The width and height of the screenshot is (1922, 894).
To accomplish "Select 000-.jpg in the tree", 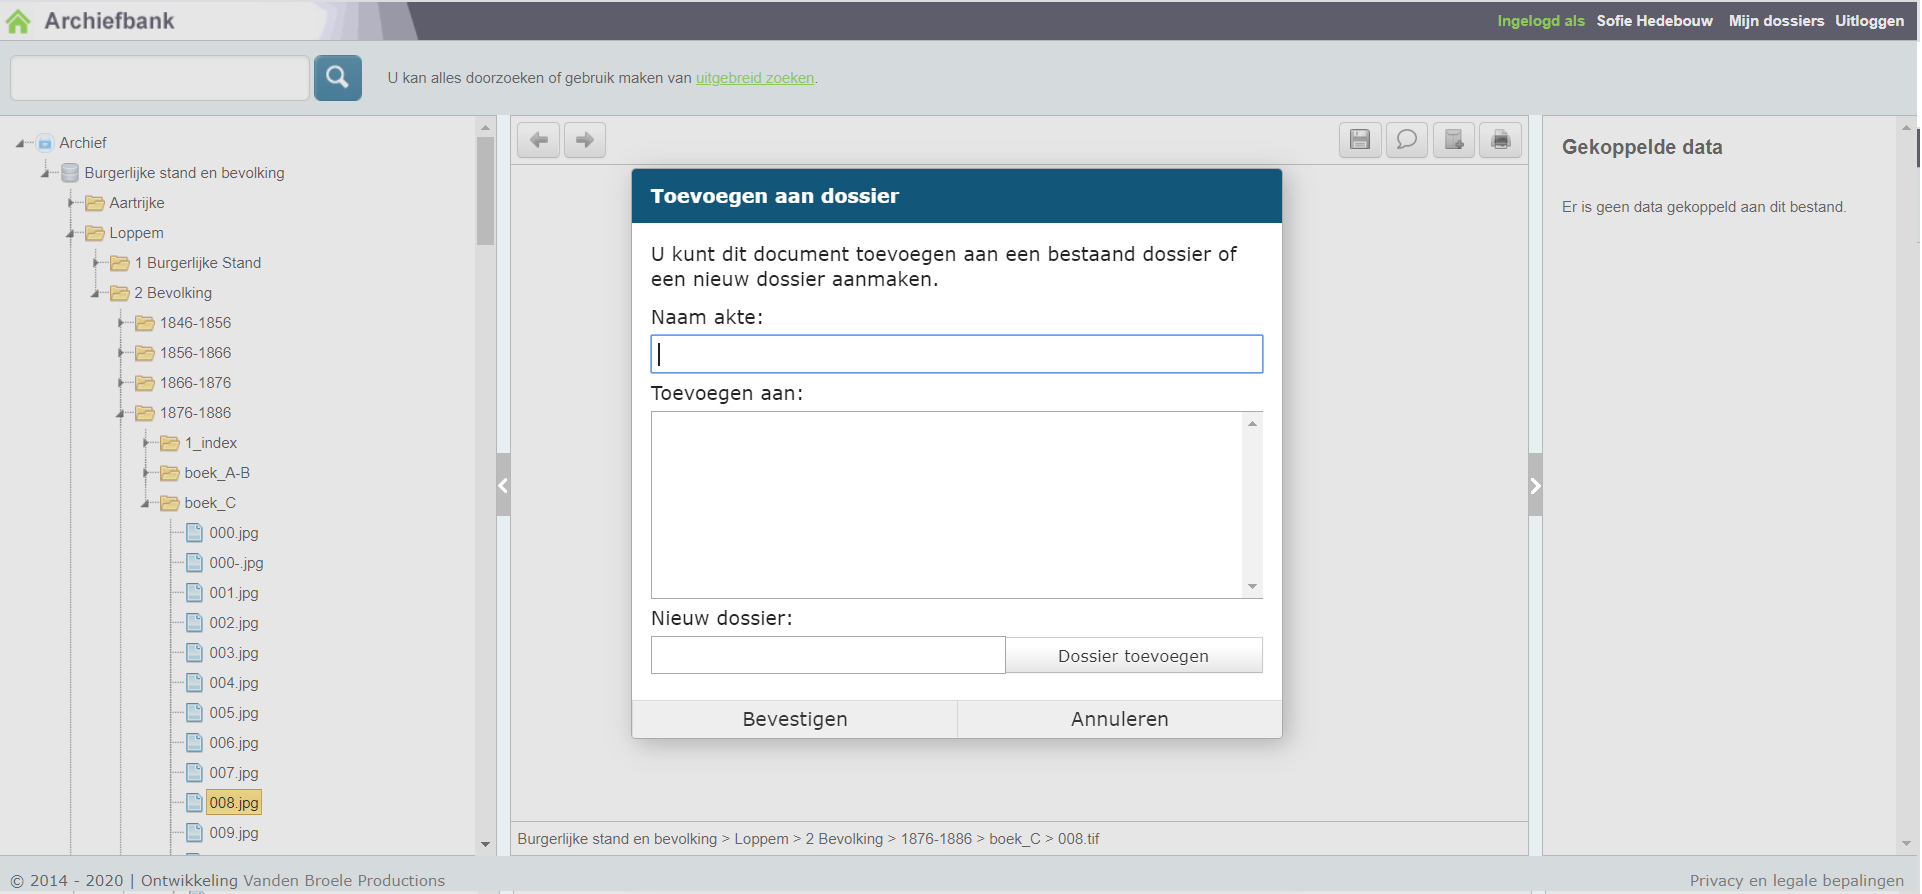I will (x=237, y=563).
